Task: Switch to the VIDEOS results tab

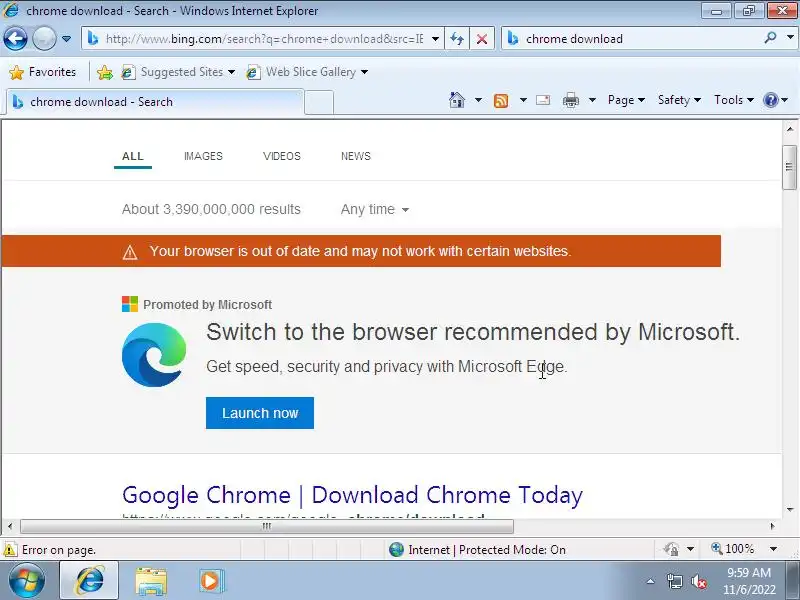Action: pos(282,156)
